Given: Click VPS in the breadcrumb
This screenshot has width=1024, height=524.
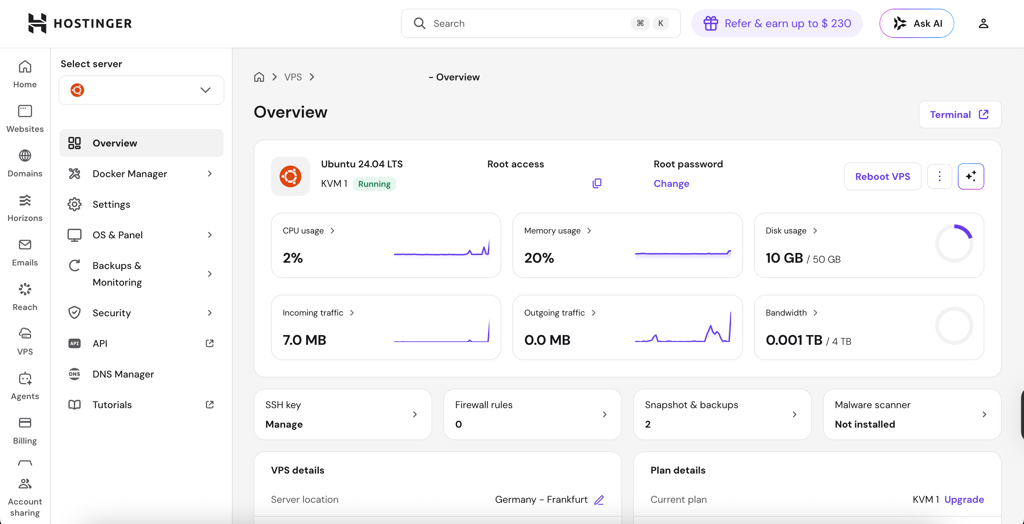Looking at the screenshot, I should (x=293, y=77).
